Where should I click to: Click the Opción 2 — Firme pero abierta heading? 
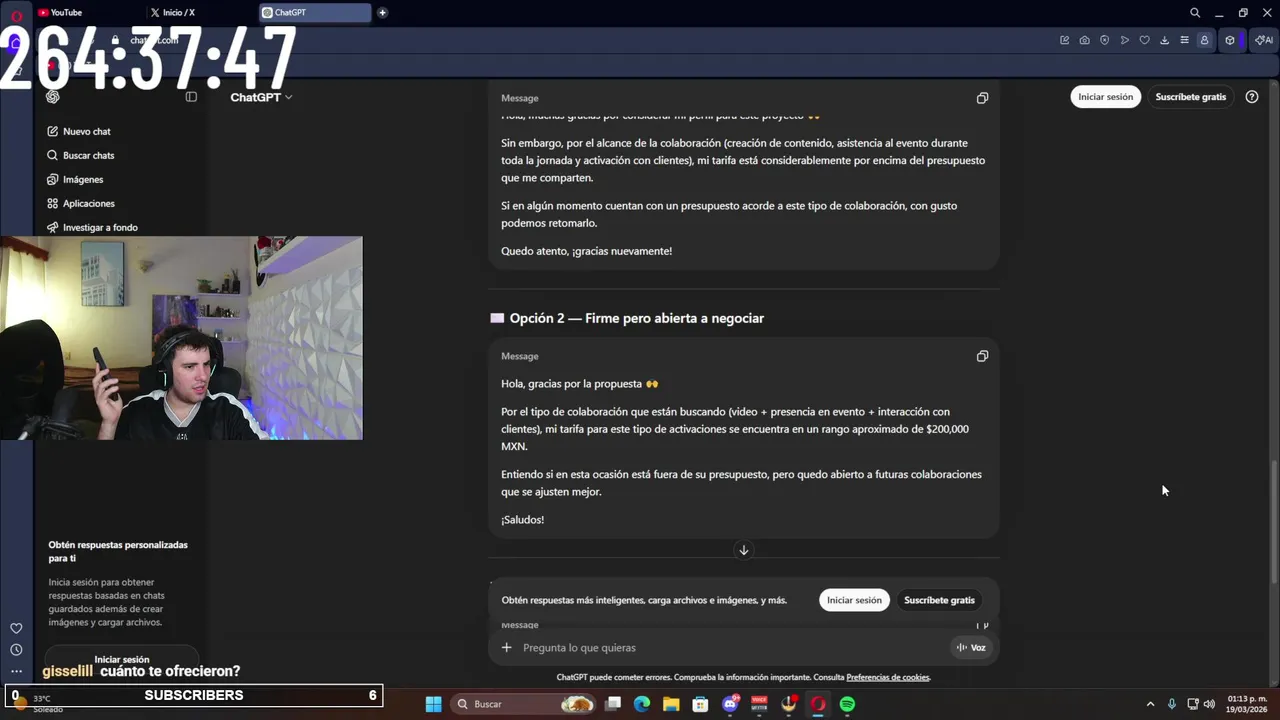click(x=636, y=318)
